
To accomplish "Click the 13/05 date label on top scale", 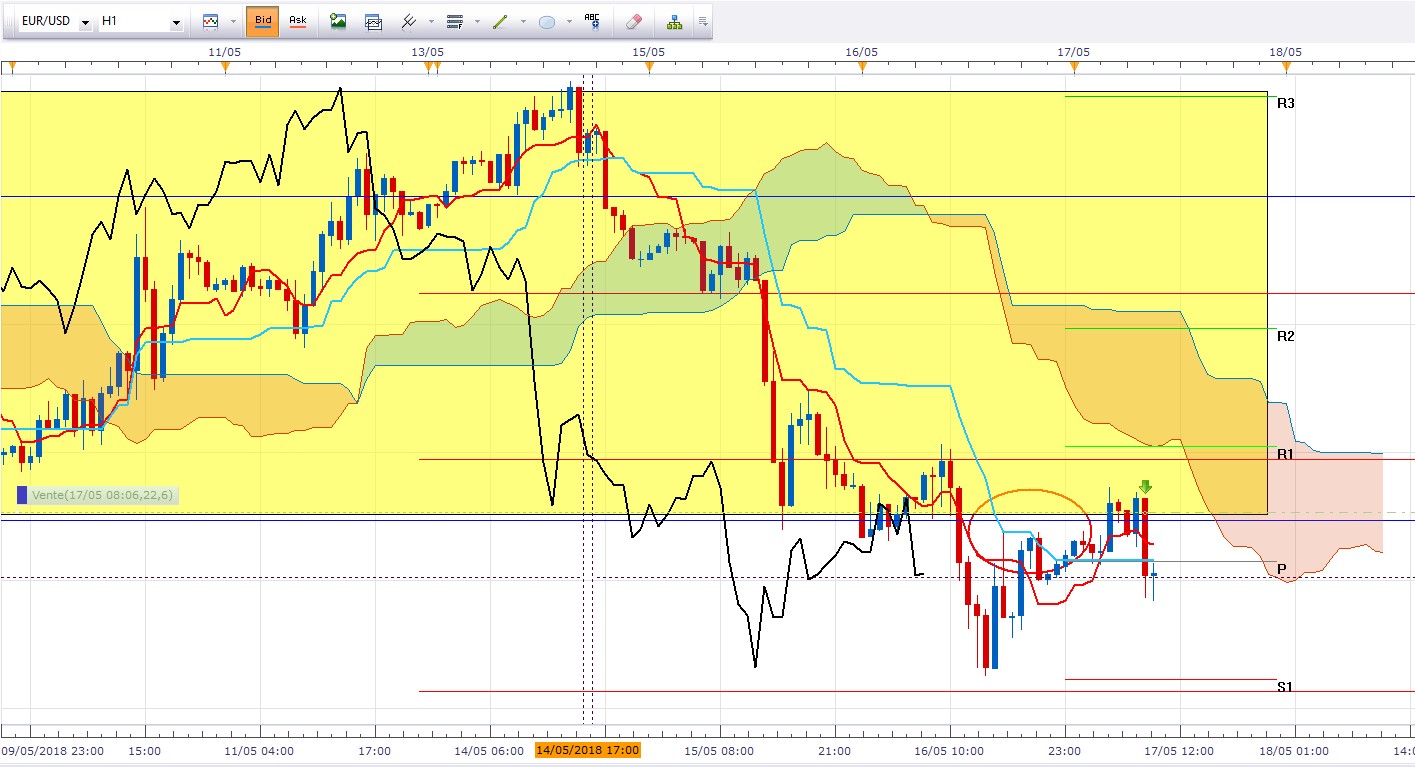I will click(427, 50).
